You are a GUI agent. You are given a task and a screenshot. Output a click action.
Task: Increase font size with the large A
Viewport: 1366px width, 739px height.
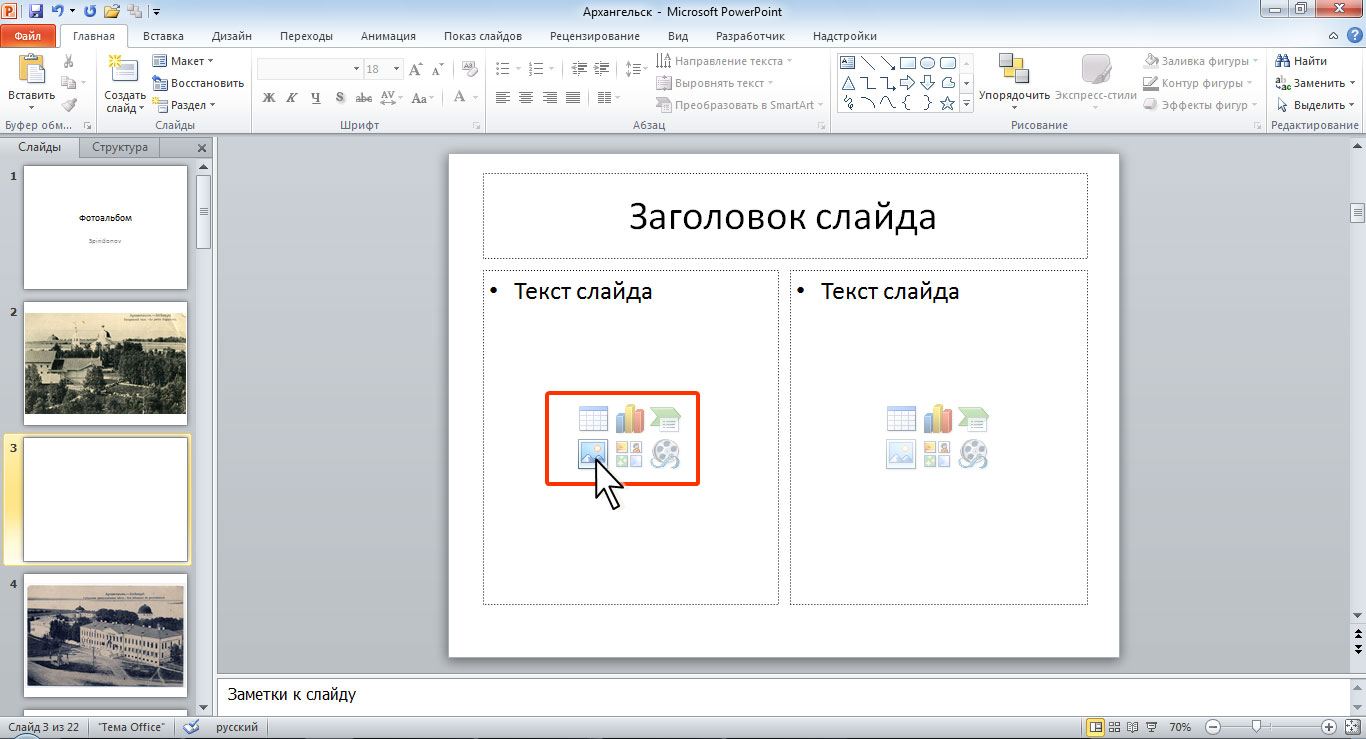pyautogui.click(x=415, y=69)
